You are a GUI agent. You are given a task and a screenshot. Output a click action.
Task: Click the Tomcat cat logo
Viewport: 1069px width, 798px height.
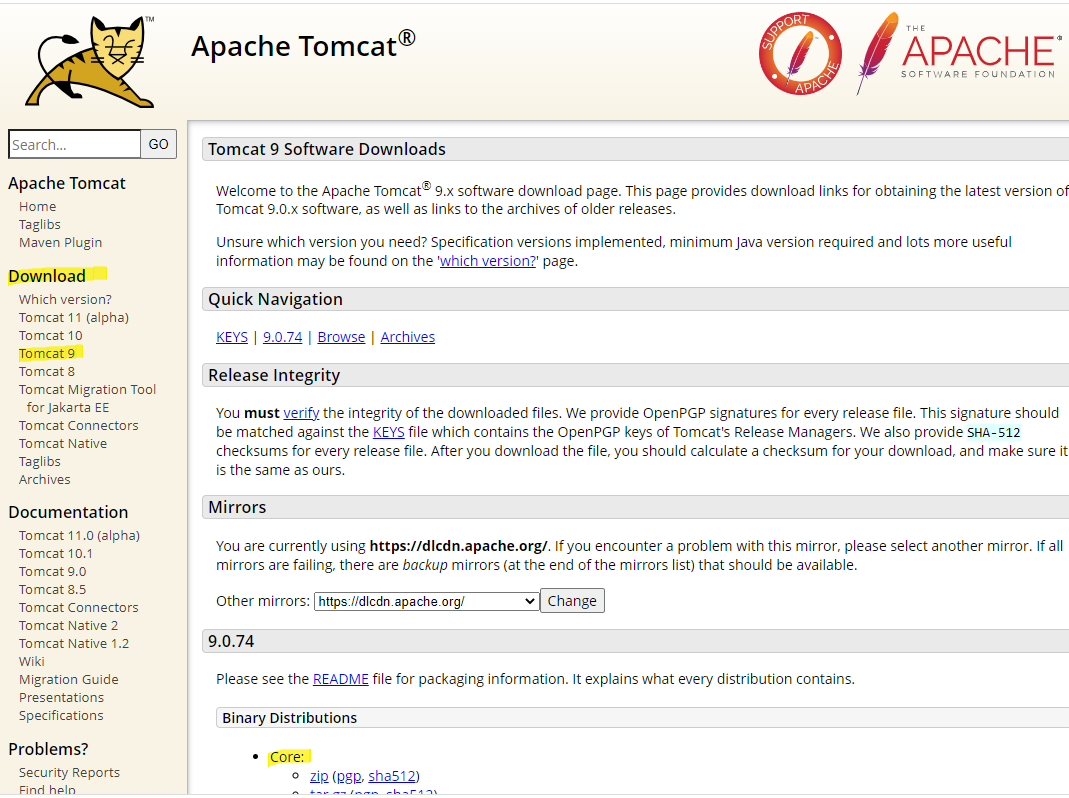pyautogui.click(x=90, y=62)
